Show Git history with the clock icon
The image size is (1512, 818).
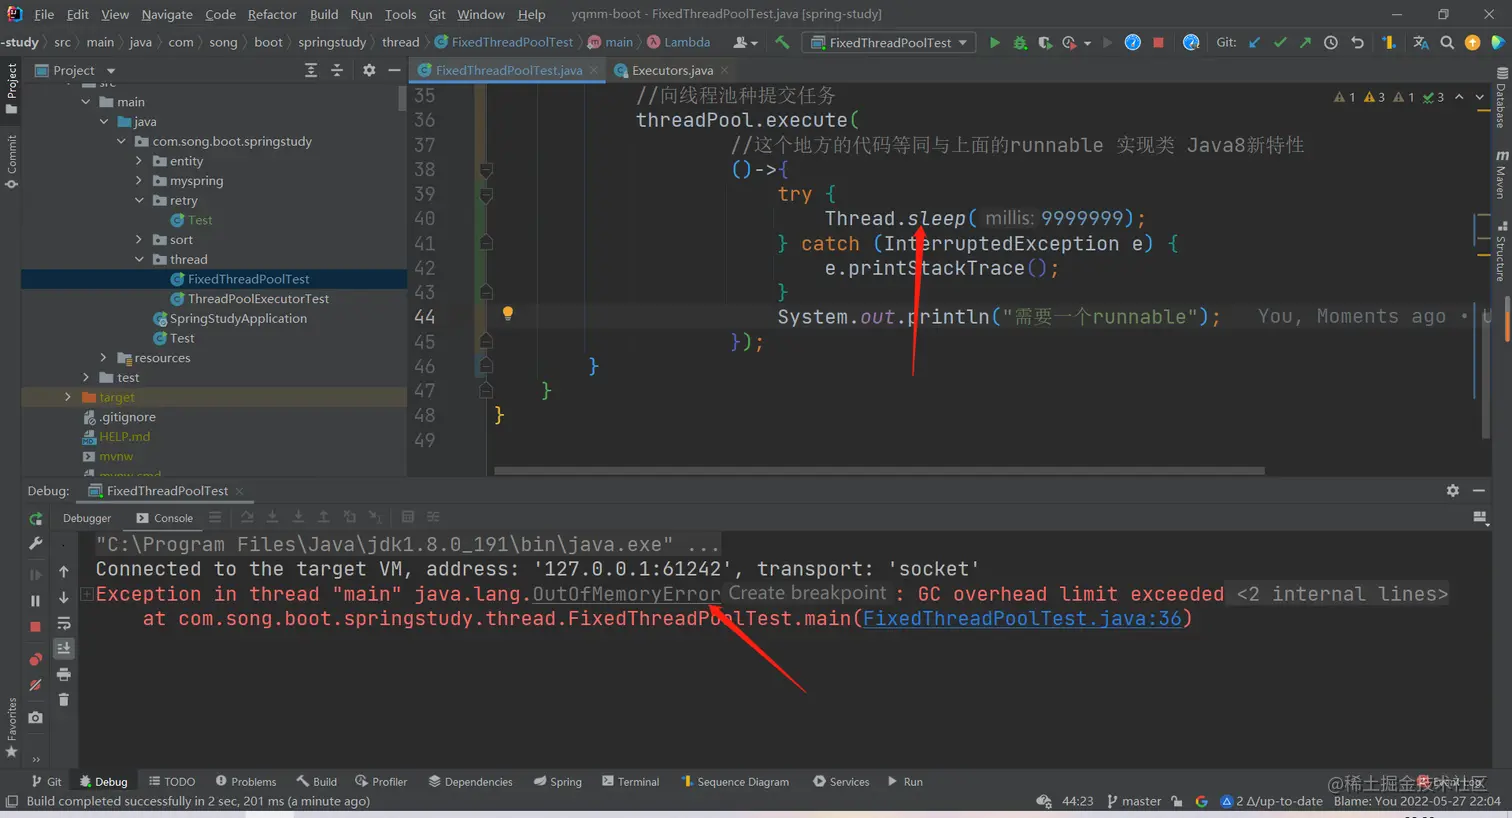click(x=1331, y=43)
